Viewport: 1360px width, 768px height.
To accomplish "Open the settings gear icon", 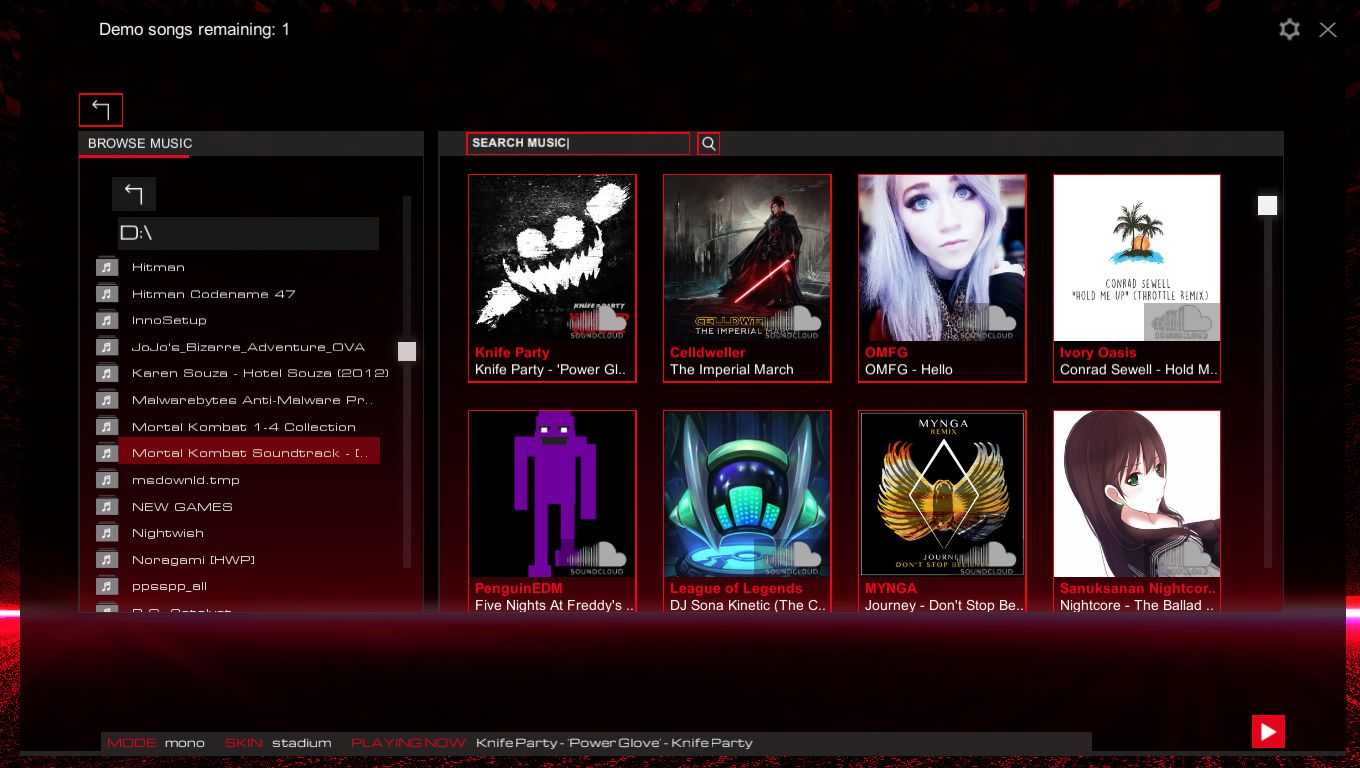I will 1289,30.
